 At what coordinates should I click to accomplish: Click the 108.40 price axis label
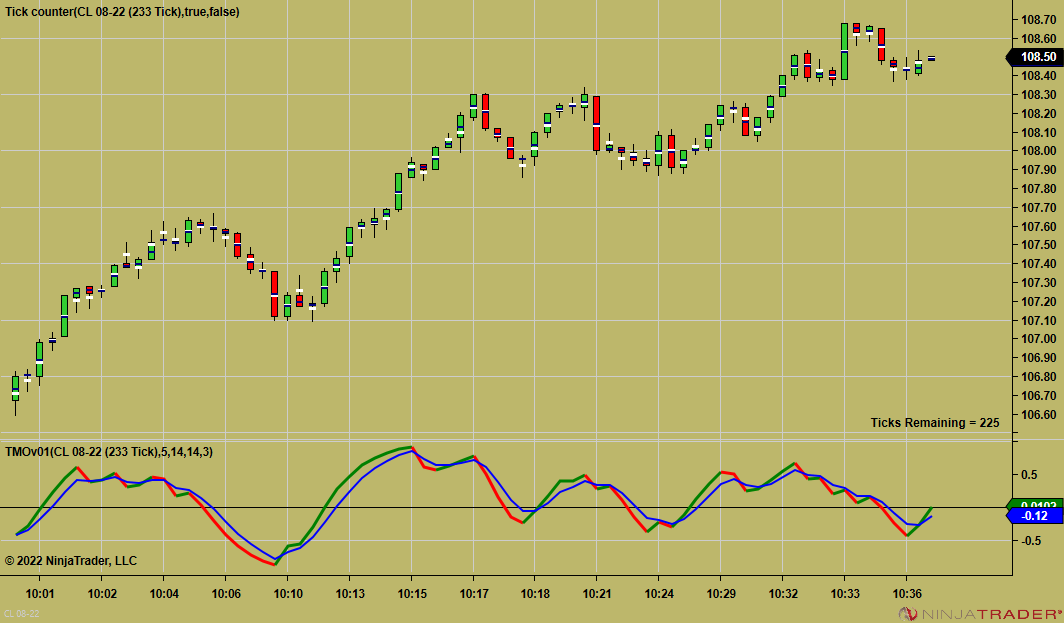click(x=1038, y=76)
